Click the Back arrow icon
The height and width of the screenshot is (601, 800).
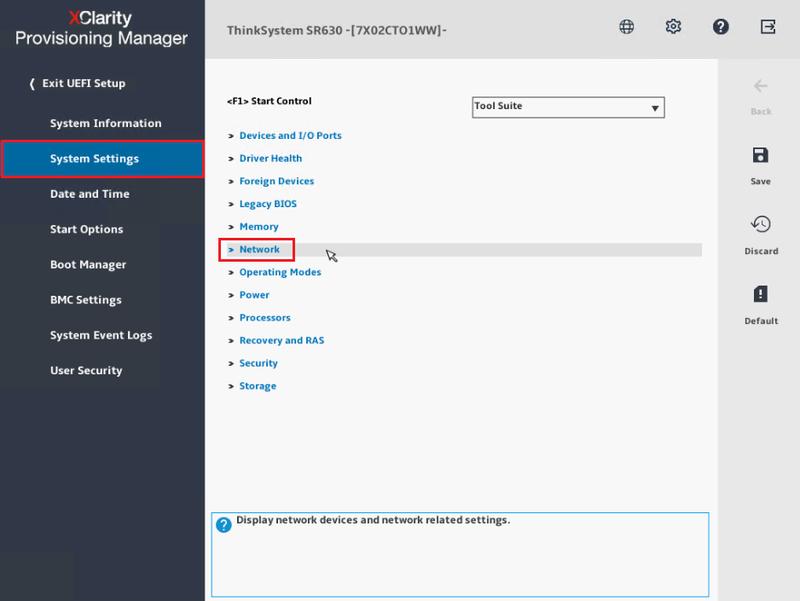click(760, 87)
